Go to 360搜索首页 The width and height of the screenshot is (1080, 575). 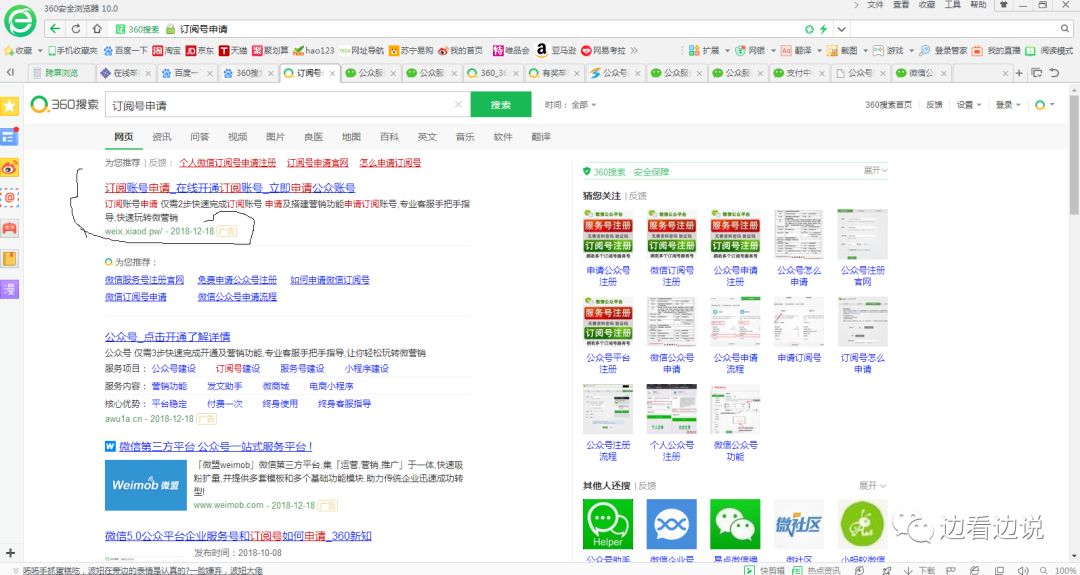(x=889, y=105)
